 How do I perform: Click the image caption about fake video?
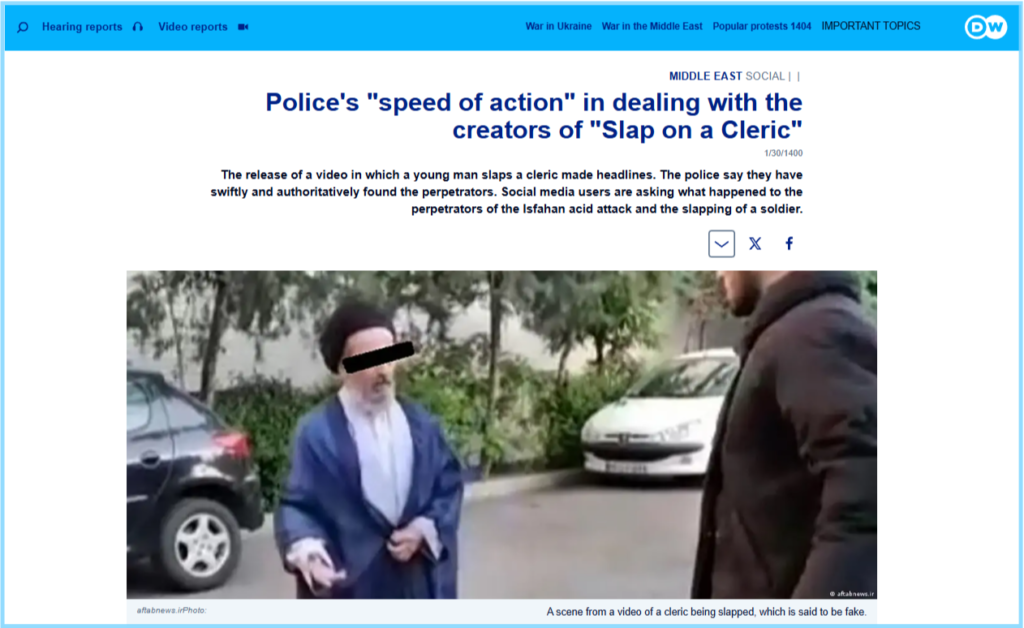[705, 611]
